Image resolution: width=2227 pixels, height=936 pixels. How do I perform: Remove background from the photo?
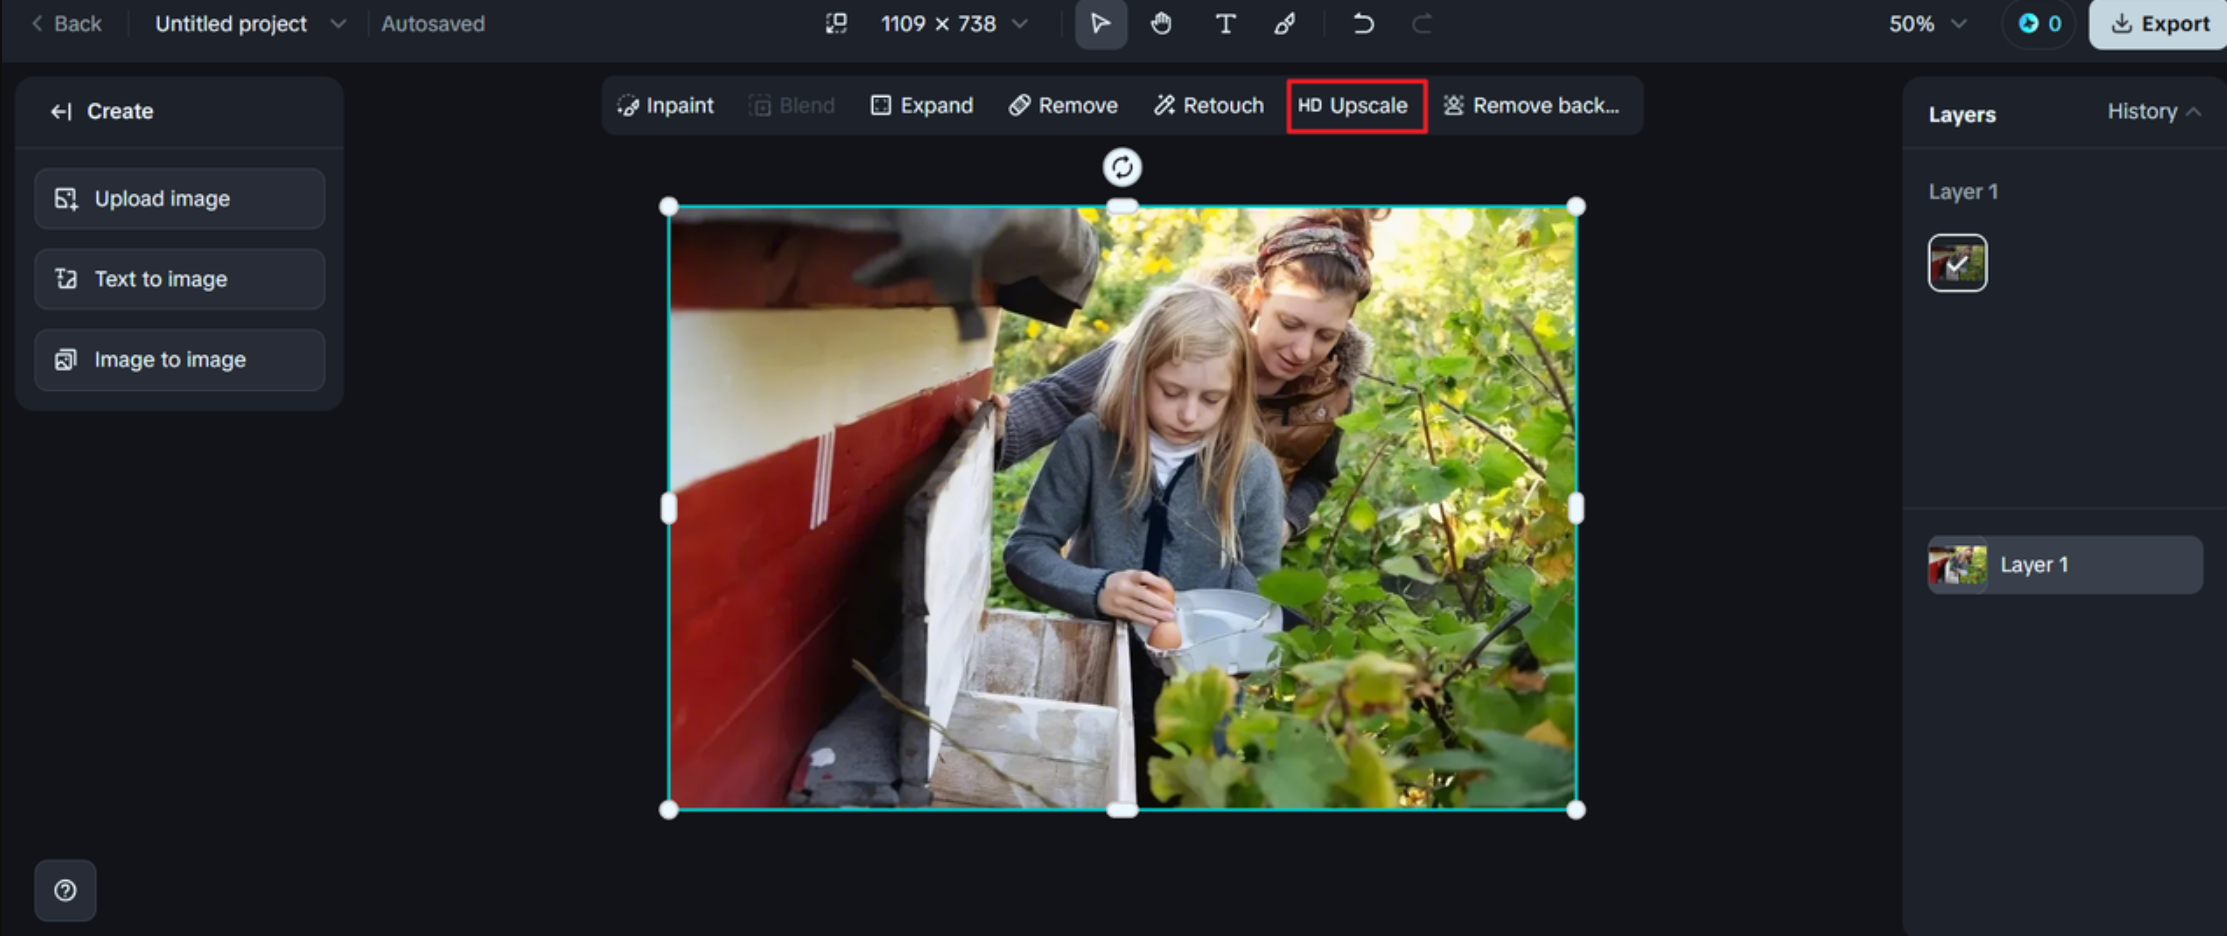click(x=1534, y=105)
